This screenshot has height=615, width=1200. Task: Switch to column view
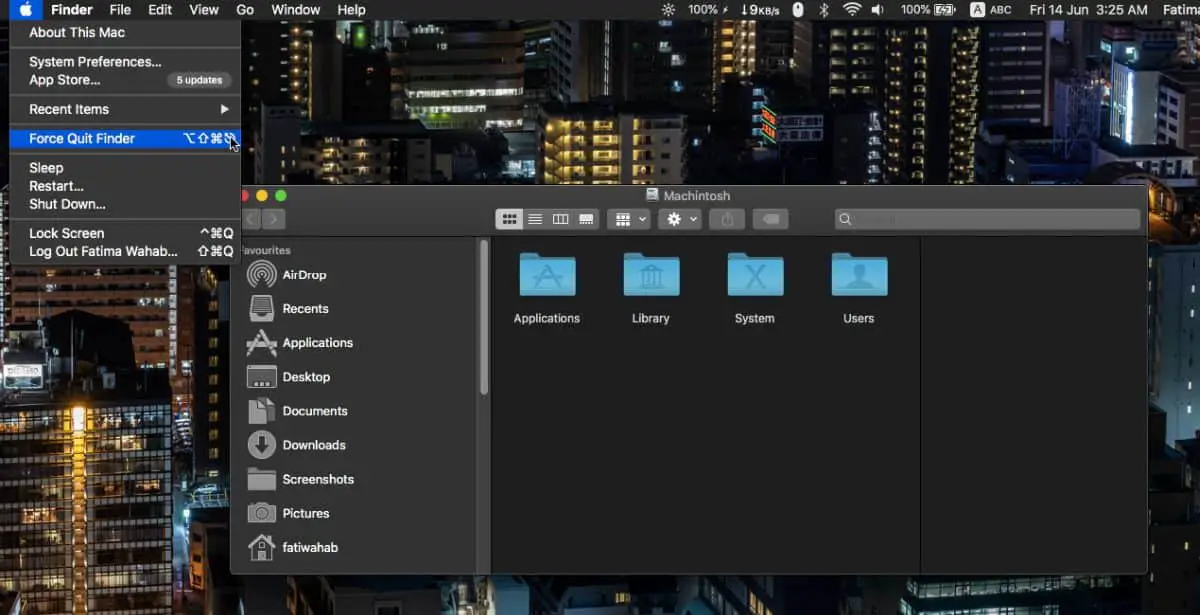[x=561, y=219]
